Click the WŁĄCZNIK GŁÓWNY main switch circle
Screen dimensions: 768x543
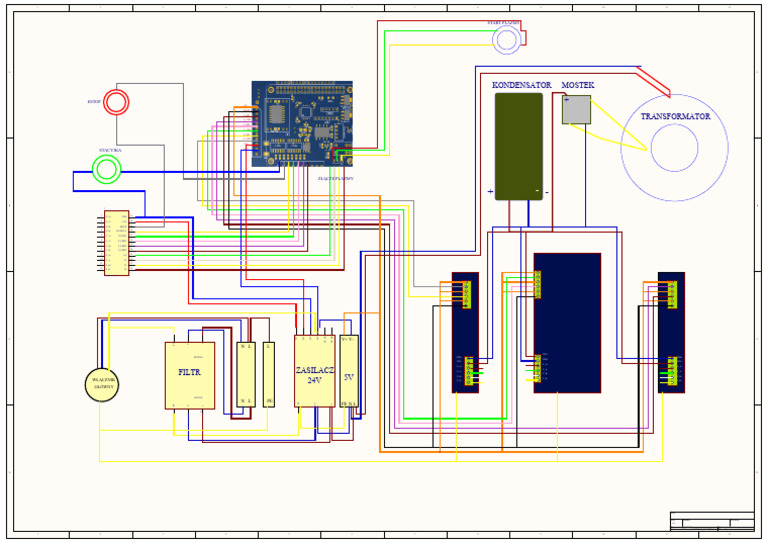click(x=102, y=384)
